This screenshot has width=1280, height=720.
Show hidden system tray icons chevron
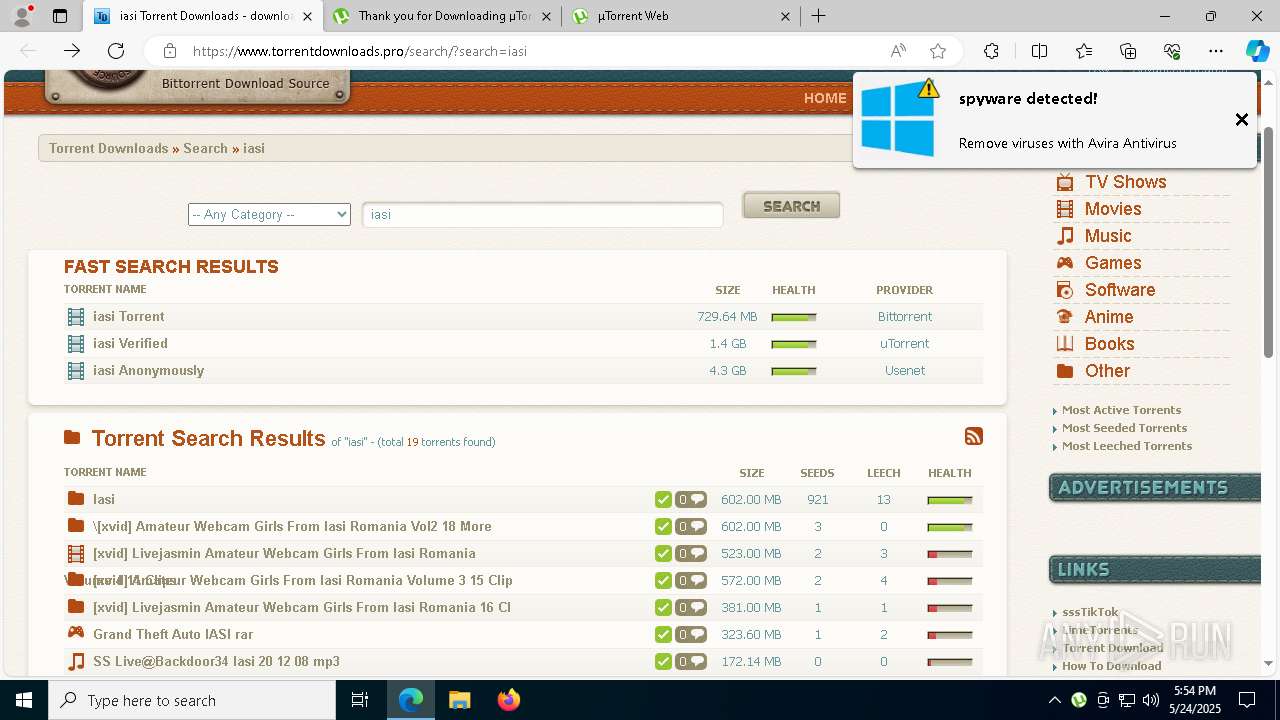[x=1055, y=700]
